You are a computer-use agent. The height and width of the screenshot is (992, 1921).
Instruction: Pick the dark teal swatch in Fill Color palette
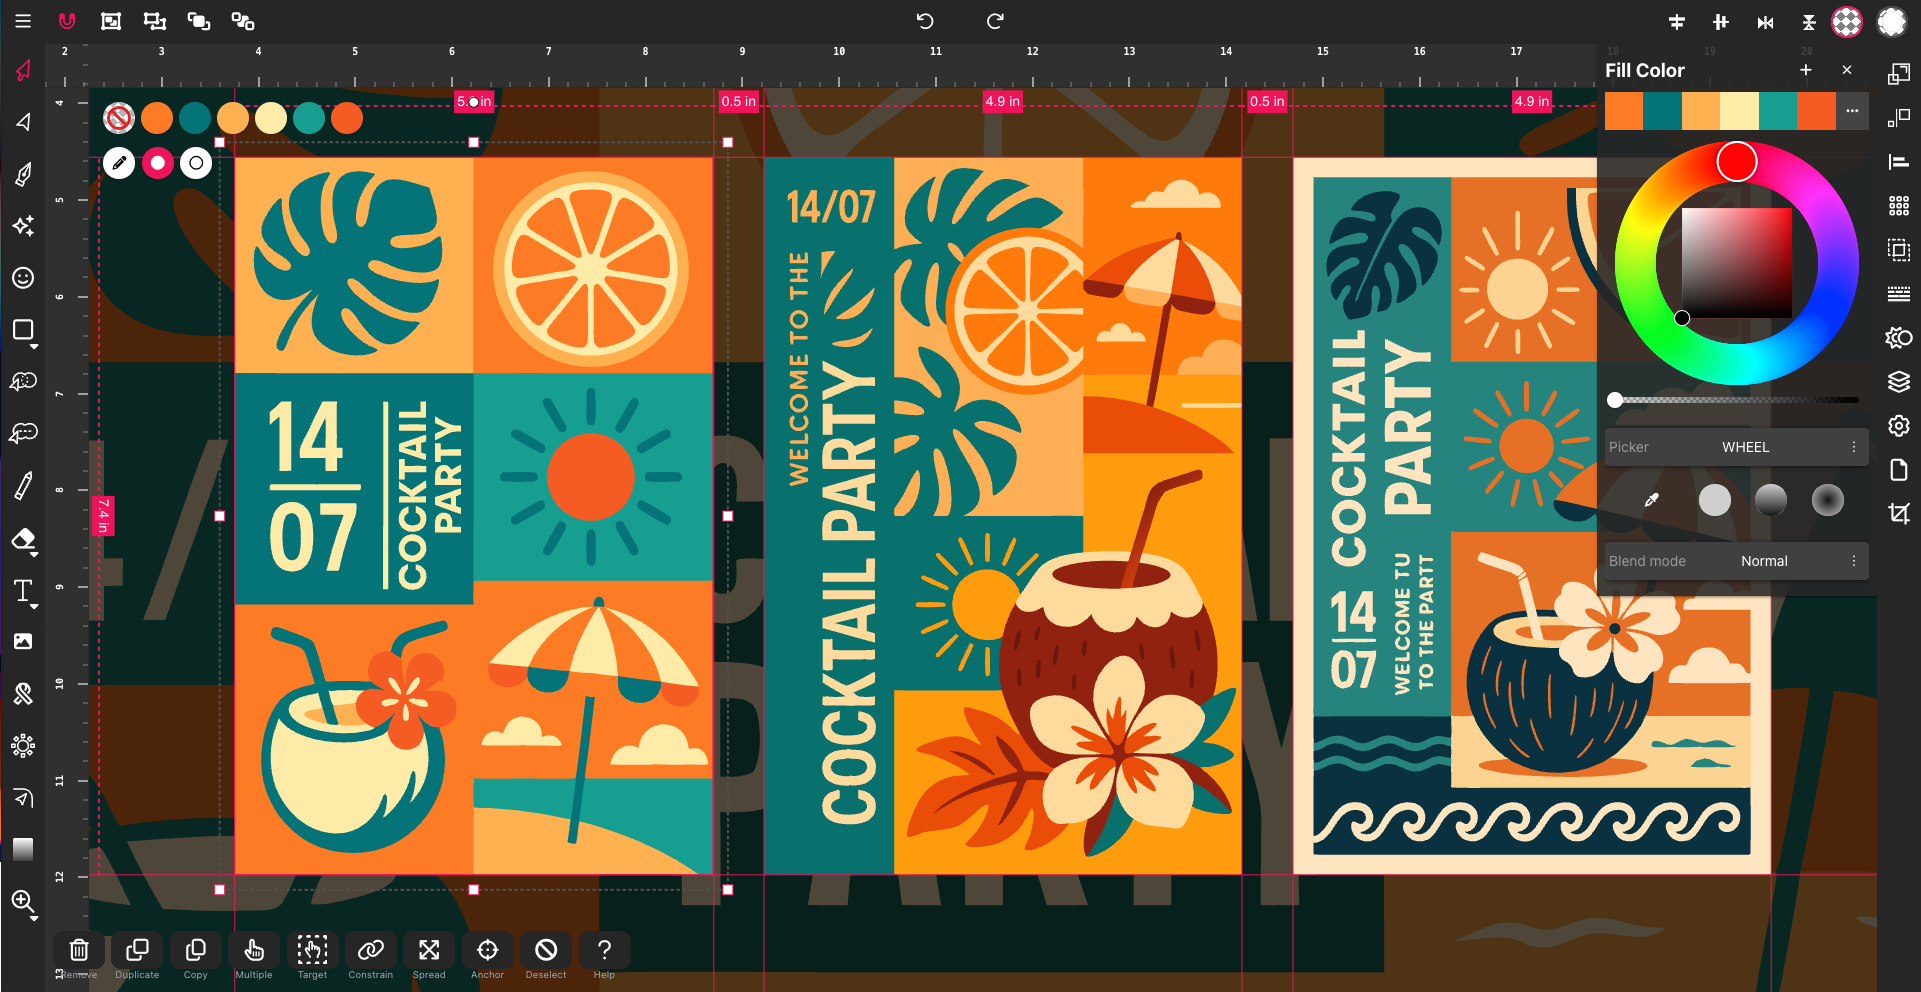click(x=1662, y=111)
